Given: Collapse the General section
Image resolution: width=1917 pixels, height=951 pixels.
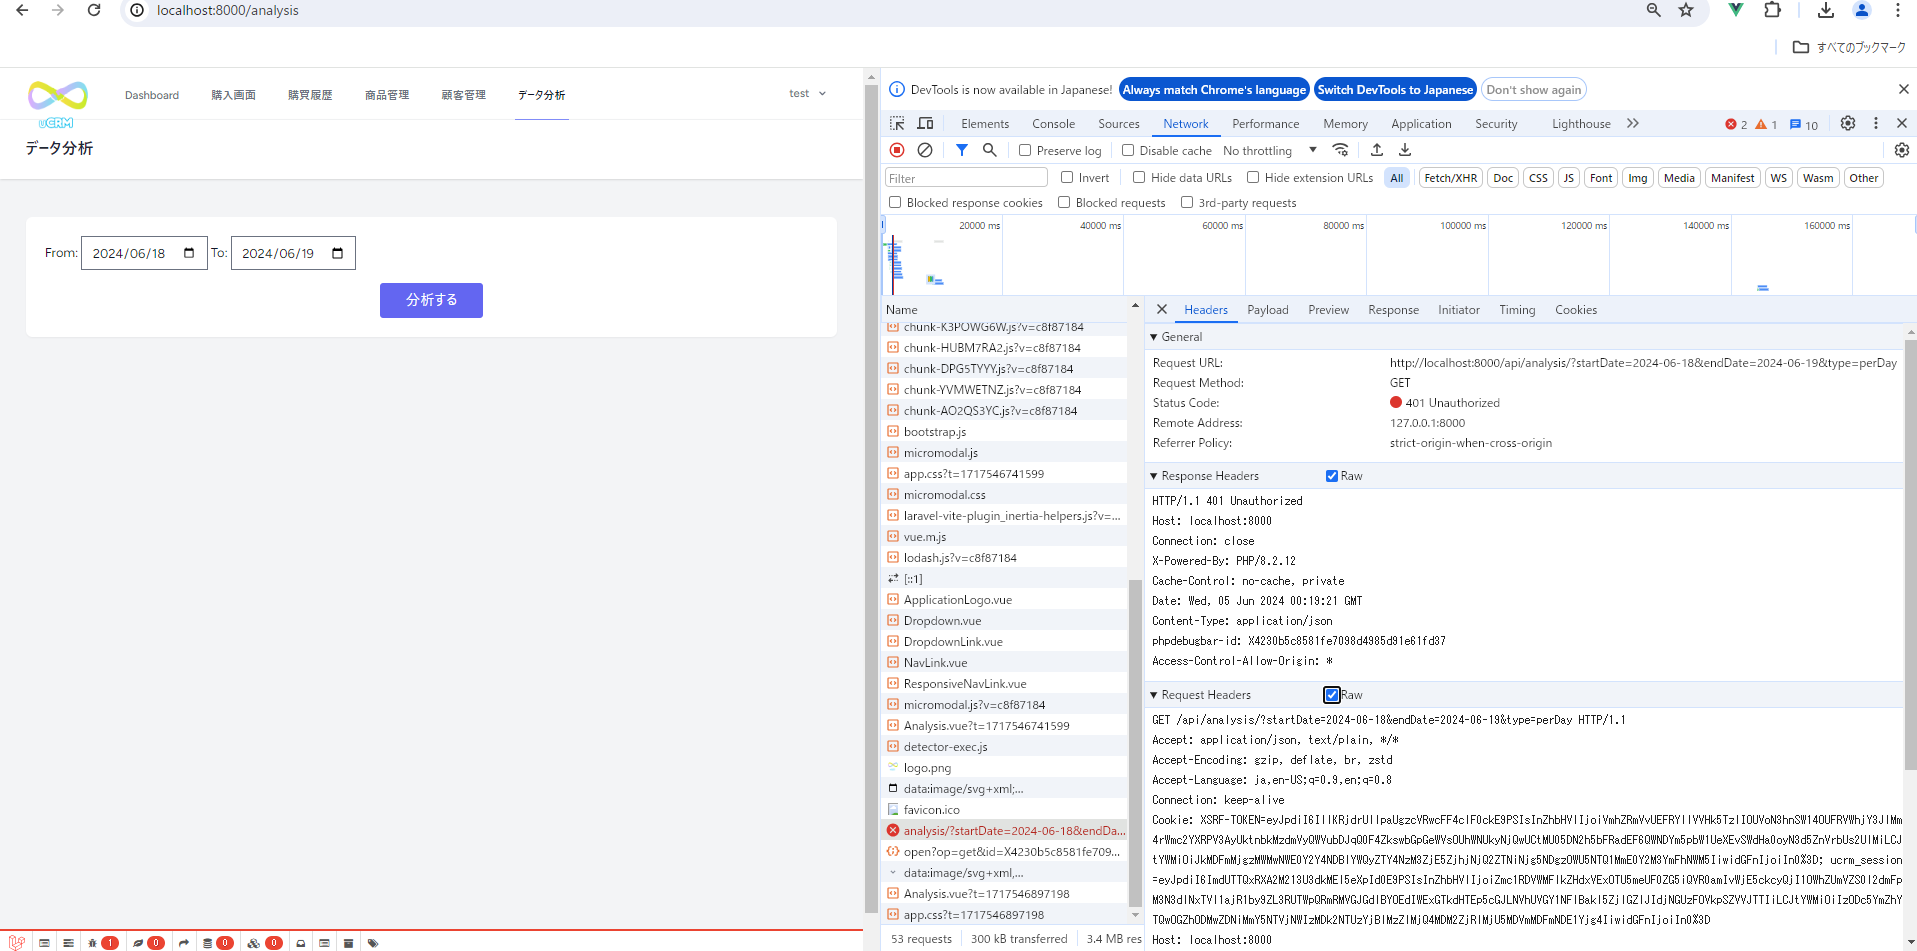Looking at the screenshot, I should [x=1154, y=337].
